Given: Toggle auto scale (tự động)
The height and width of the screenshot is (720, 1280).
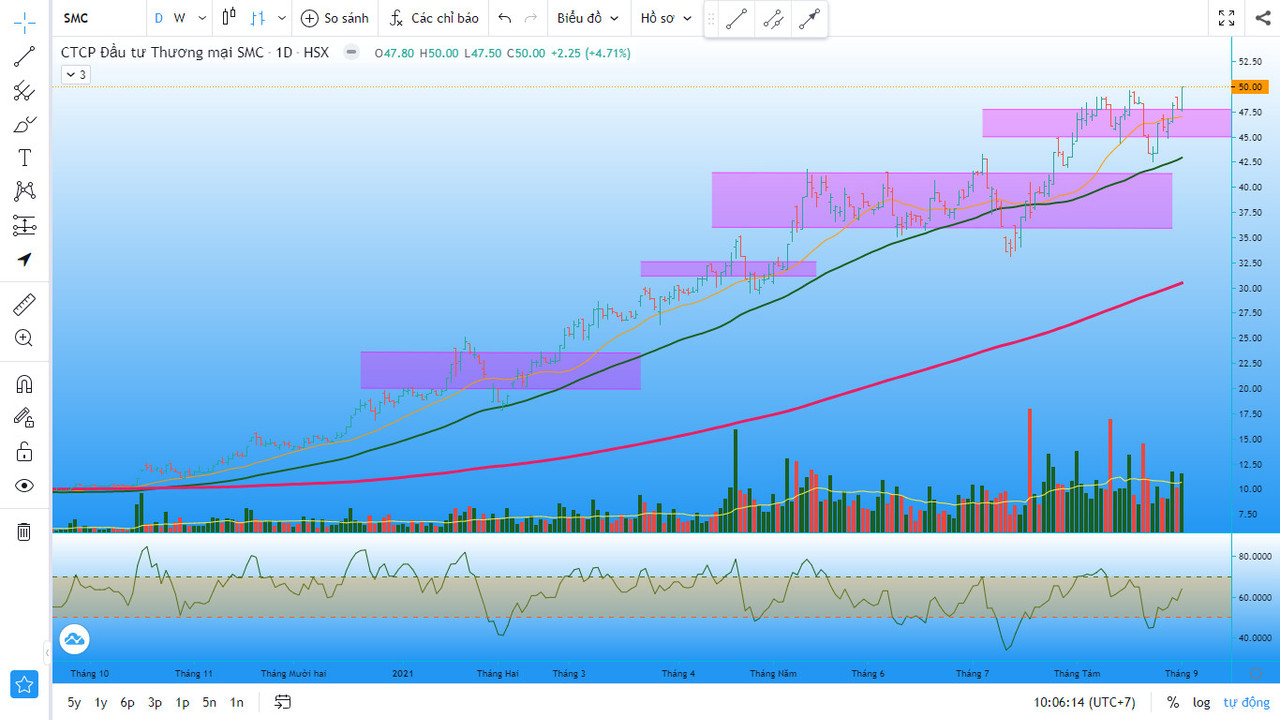Looking at the screenshot, I should (x=1246, y=702).
